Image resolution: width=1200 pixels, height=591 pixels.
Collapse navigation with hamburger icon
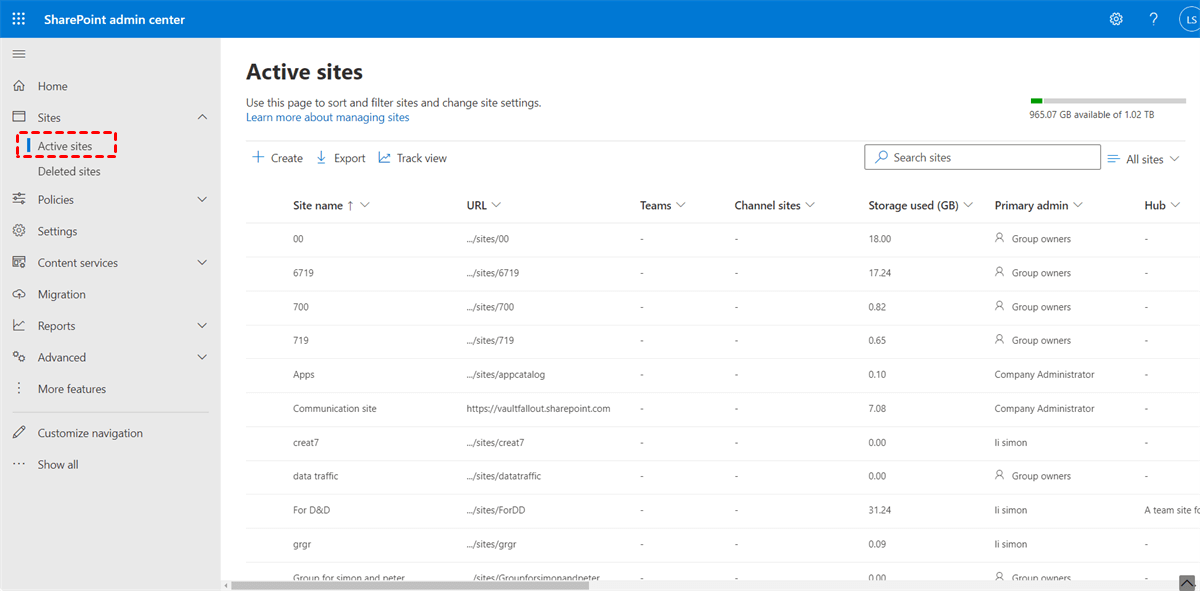[19, 54]
